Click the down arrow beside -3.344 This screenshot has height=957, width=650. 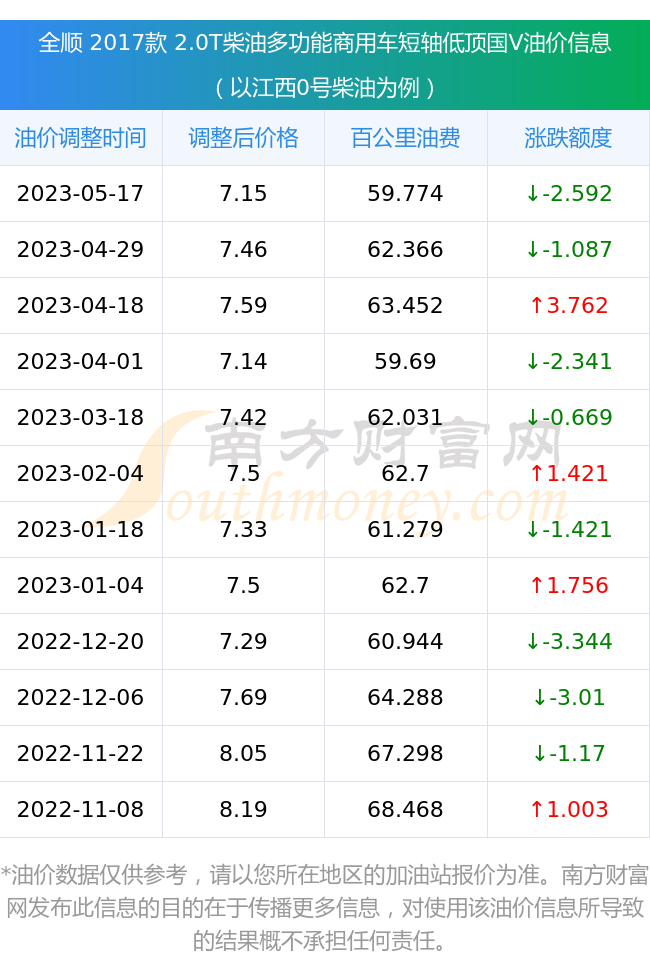point(533,641)
